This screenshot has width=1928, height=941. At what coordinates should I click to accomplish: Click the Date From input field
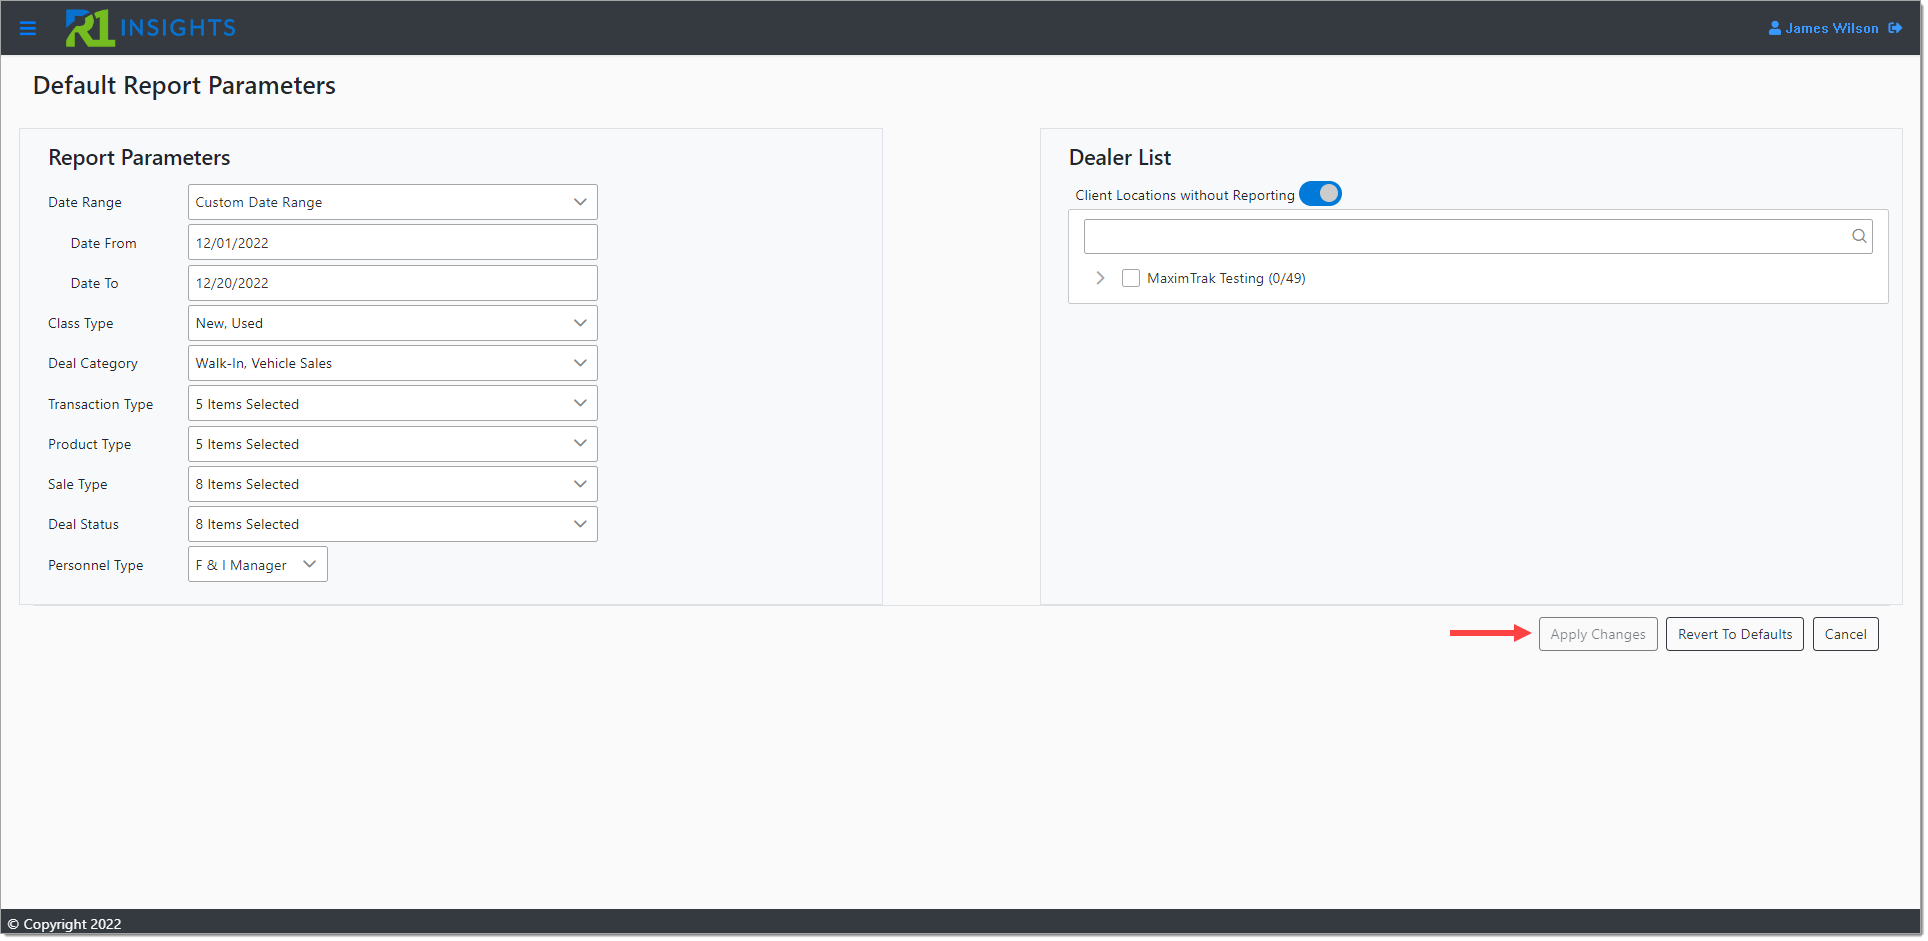[393, 243]
